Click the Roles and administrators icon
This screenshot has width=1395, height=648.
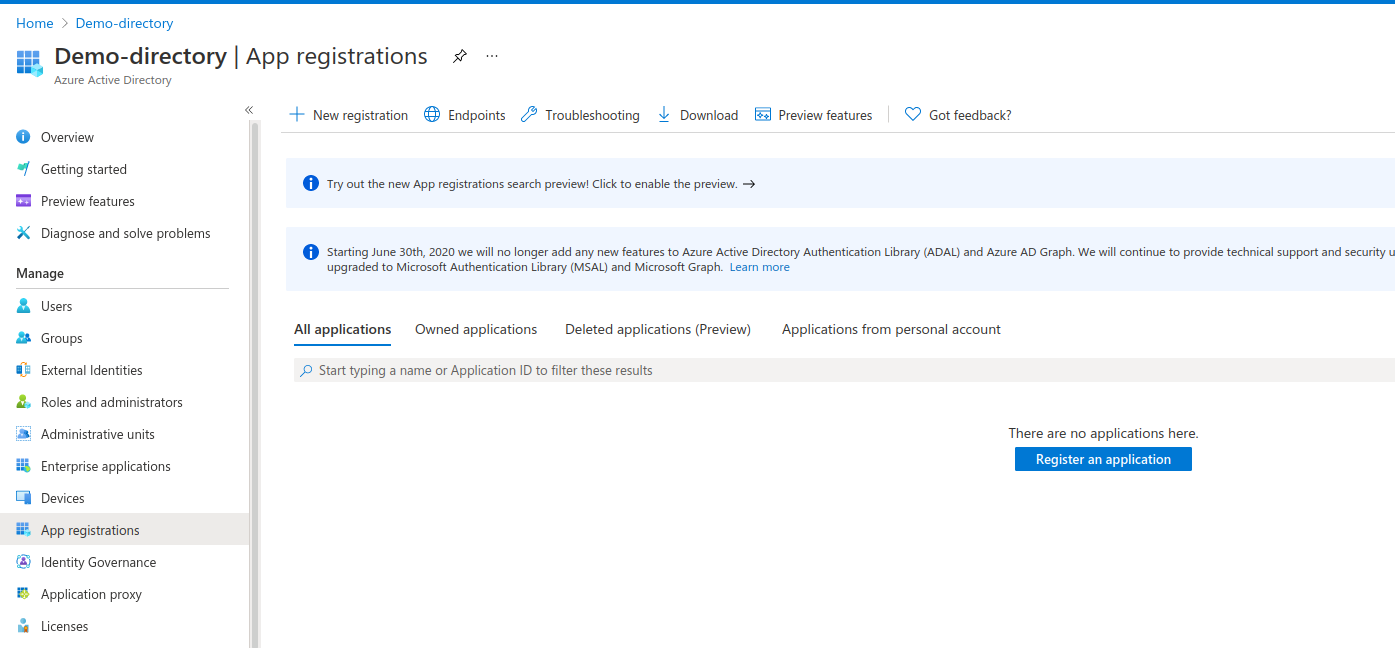23,402
